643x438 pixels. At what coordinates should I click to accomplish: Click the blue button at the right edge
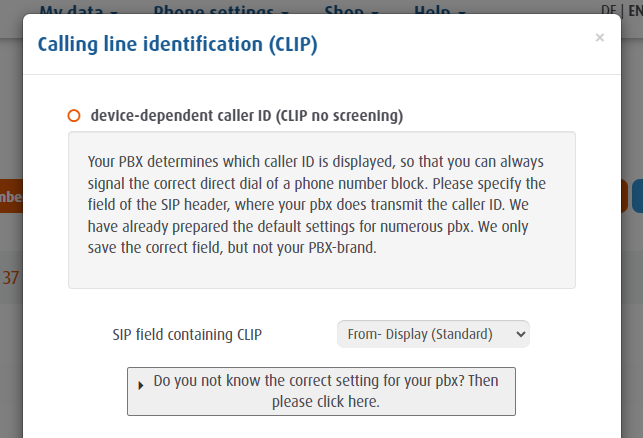point(638,196)
